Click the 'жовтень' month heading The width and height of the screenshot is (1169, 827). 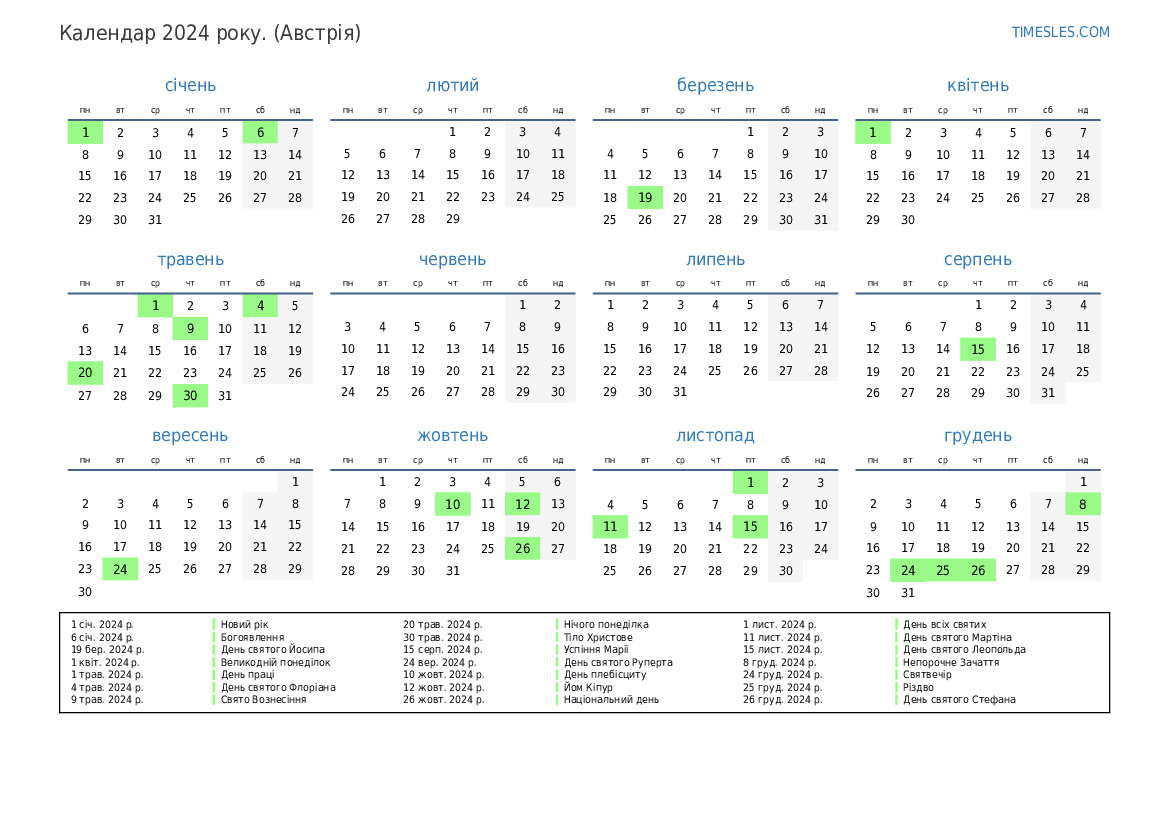coord(452,436)
